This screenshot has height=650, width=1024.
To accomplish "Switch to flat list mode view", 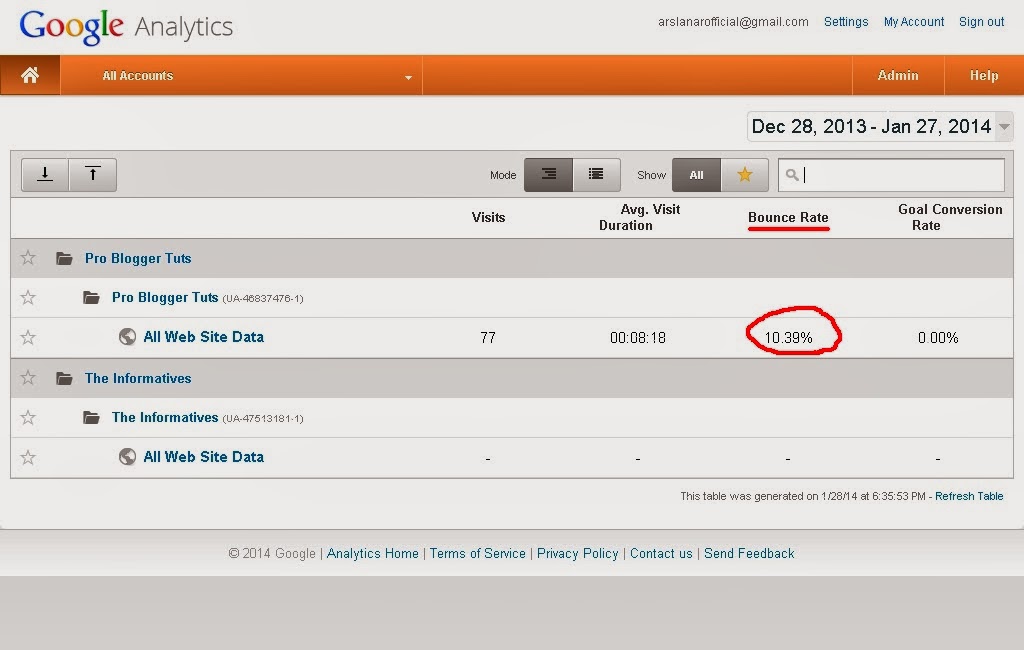I will pyautogui.click(x=596, y=174).
